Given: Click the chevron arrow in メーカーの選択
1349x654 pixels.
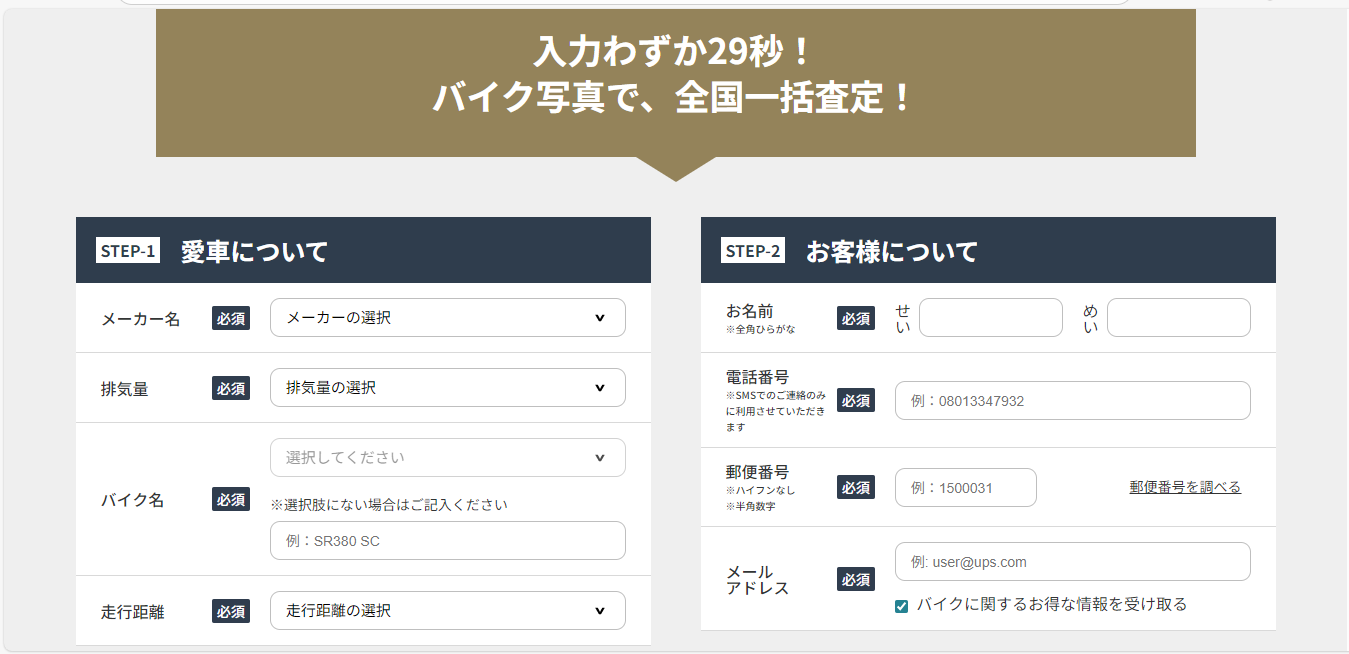Looking at the screenshot, I should (600, 318).
